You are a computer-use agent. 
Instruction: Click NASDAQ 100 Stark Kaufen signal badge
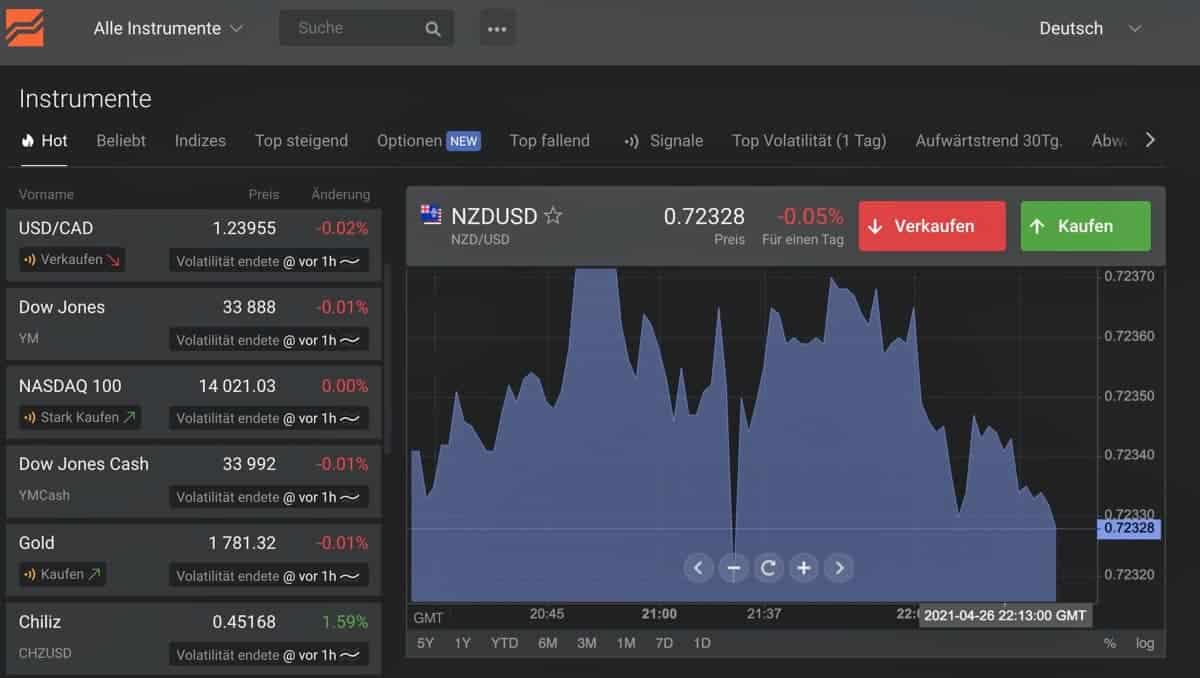pos(80,417)
